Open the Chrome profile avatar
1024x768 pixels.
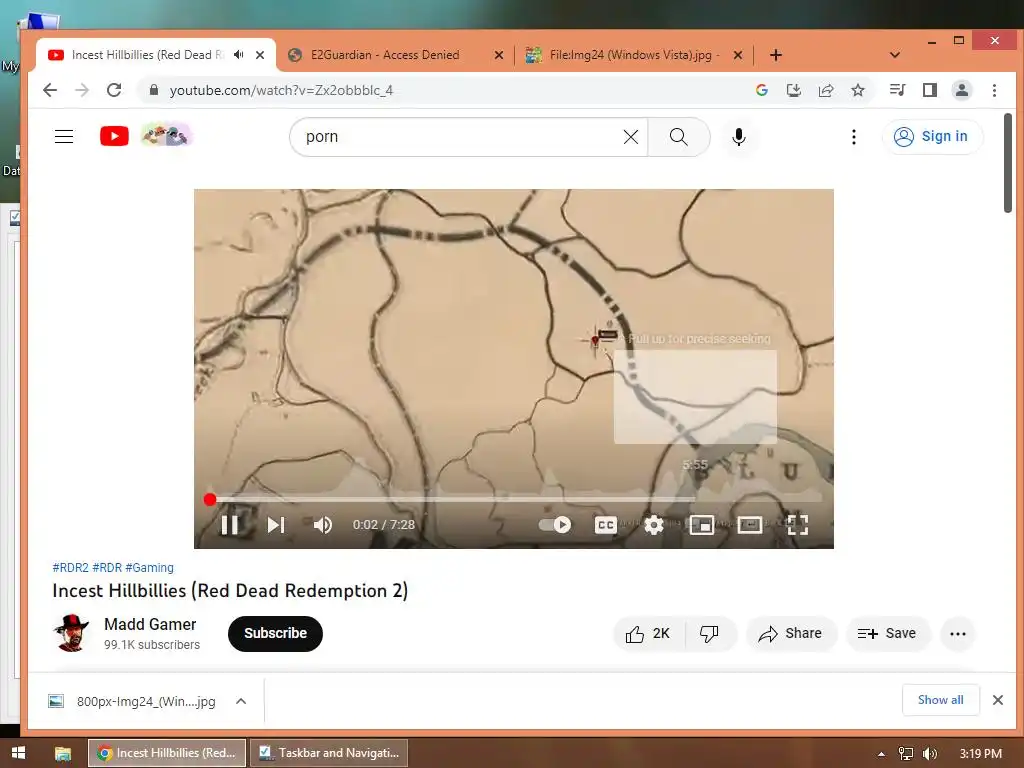(962, 90)
